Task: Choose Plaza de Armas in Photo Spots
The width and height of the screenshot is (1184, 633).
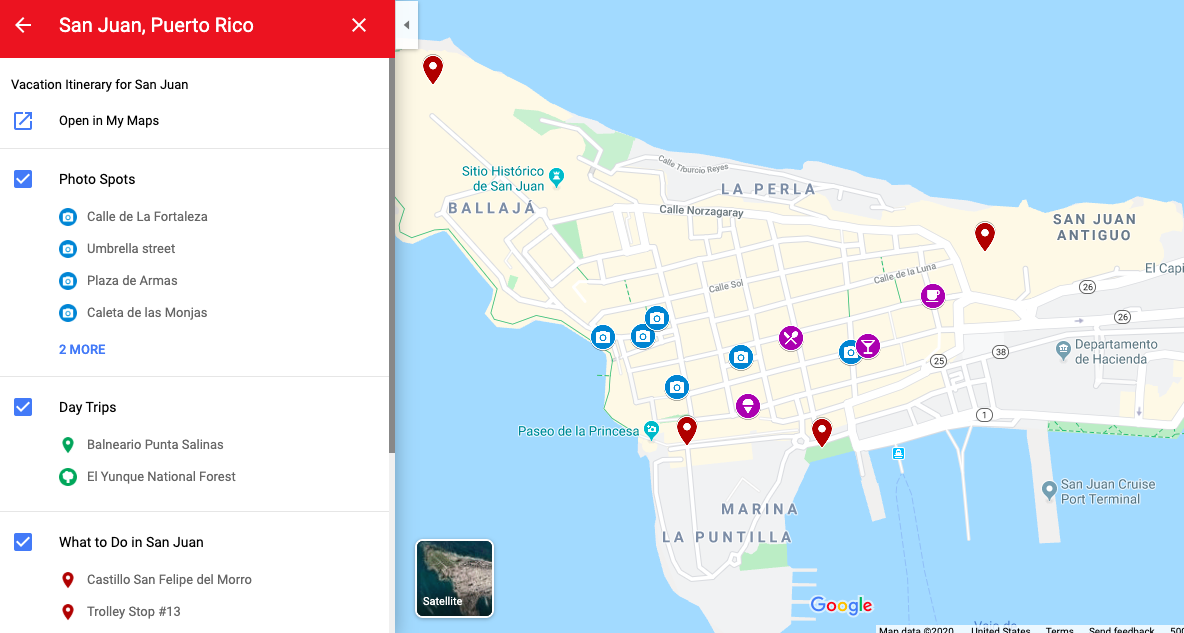Action: pyautogui.click(x=132, y=280)
